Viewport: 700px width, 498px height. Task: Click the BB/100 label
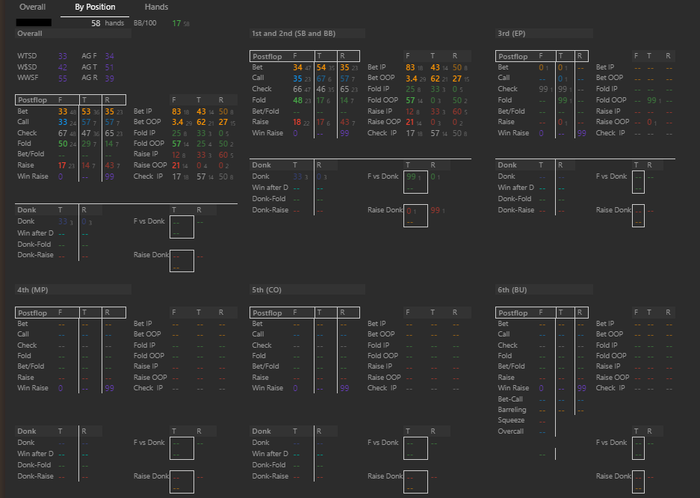point(145,23)
